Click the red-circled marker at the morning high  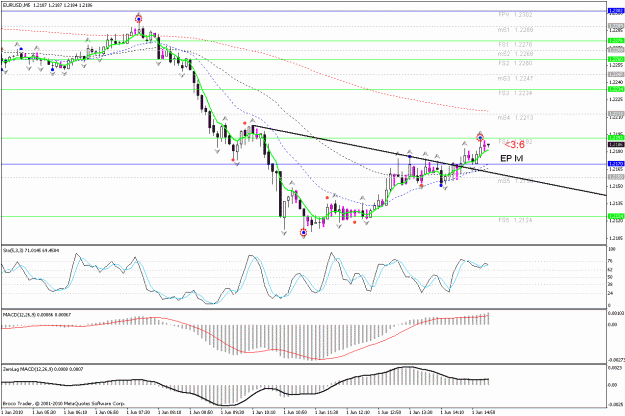[x=138, y=19]
